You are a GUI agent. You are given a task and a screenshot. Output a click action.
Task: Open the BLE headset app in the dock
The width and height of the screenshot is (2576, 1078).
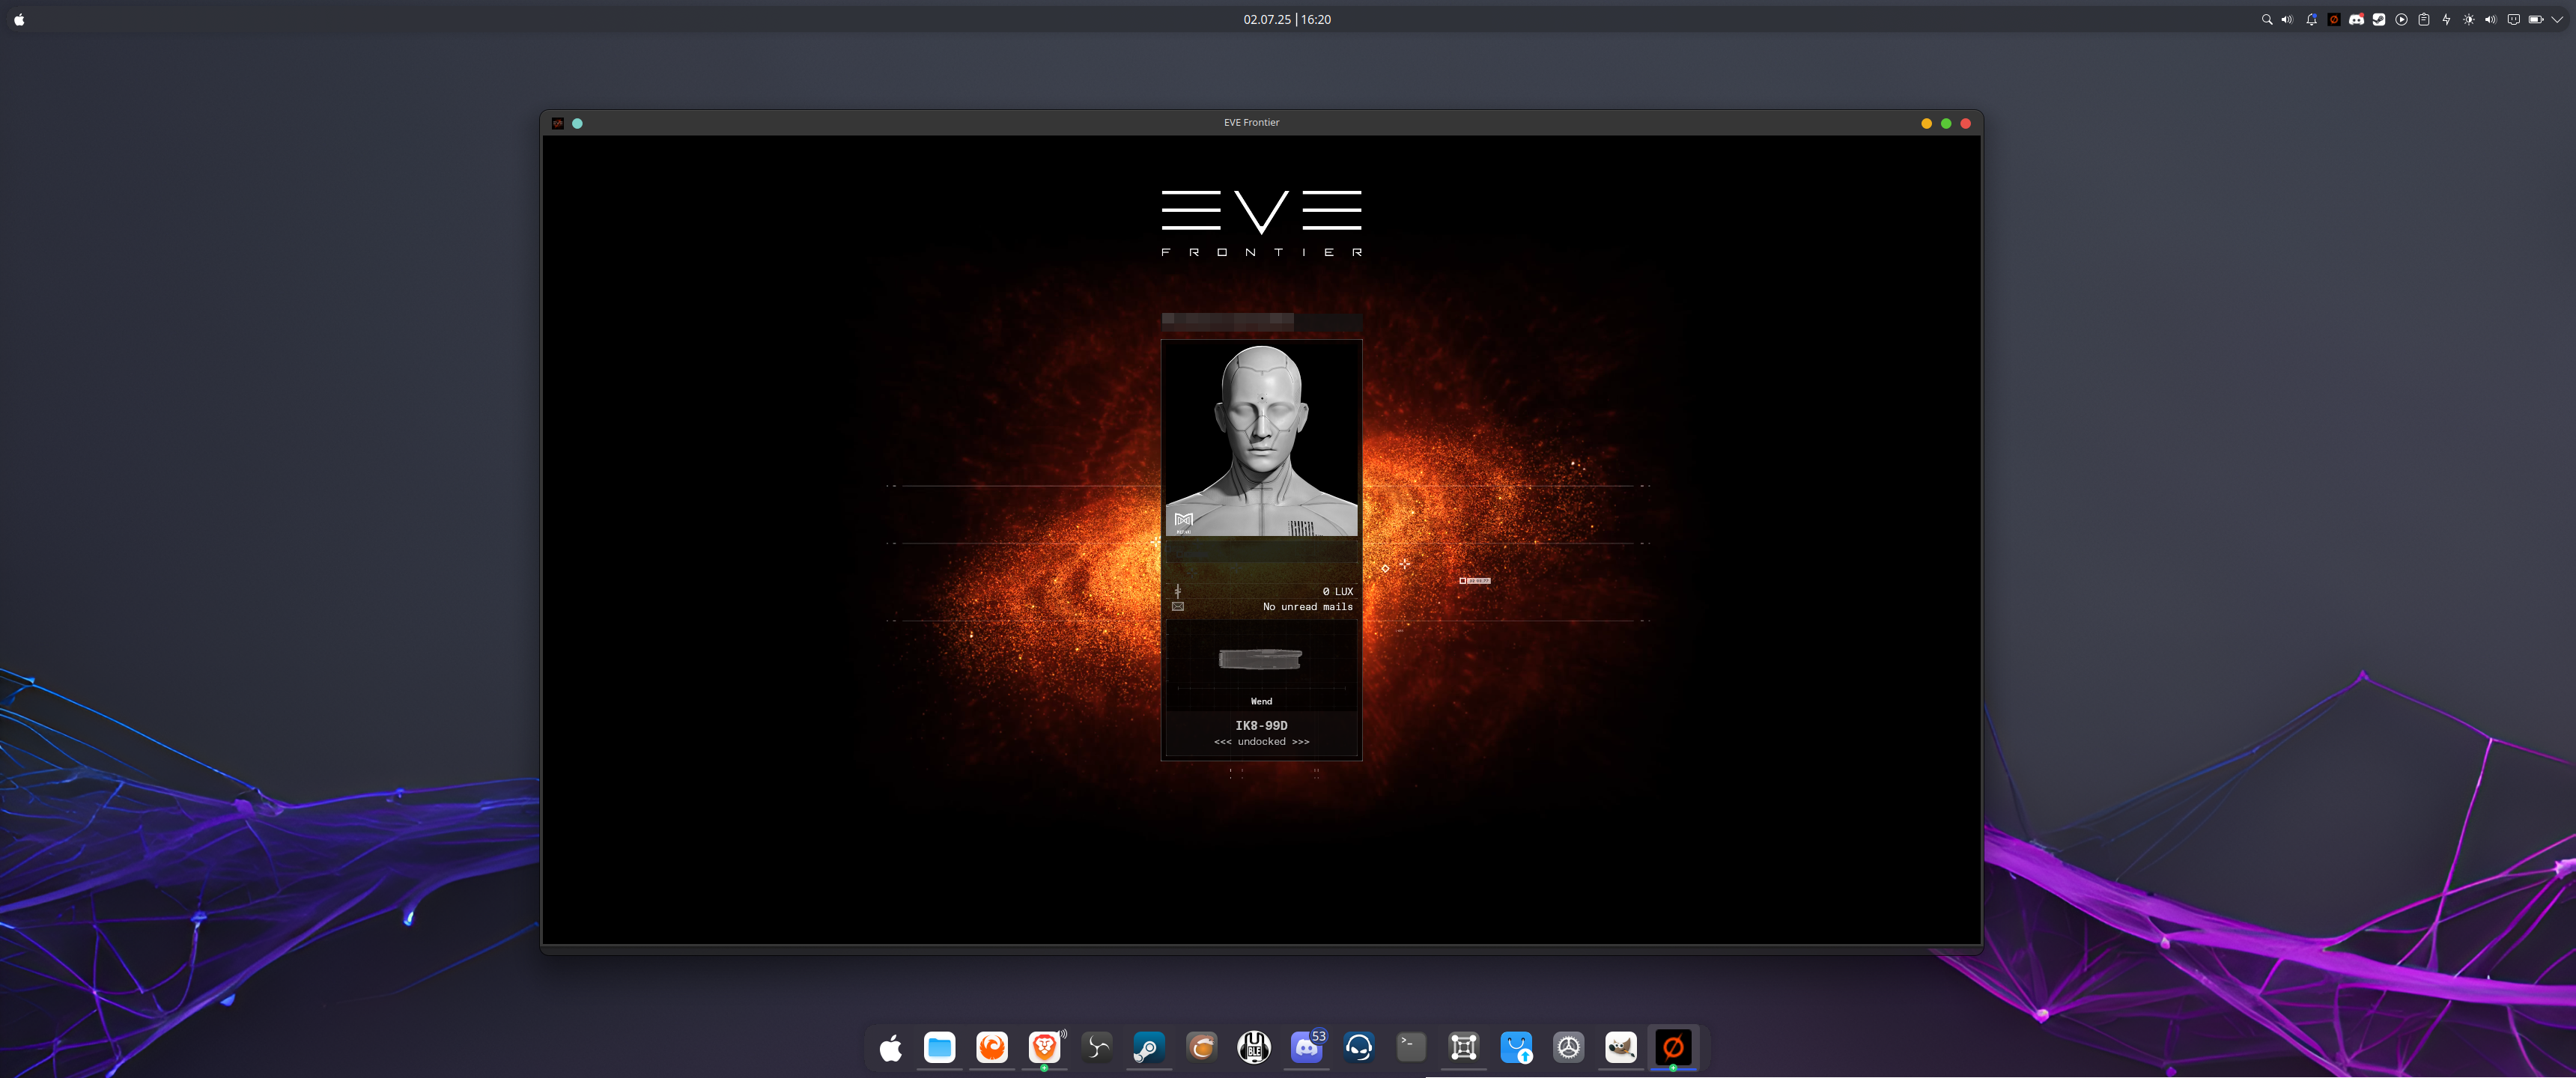coord(1254,1047)
